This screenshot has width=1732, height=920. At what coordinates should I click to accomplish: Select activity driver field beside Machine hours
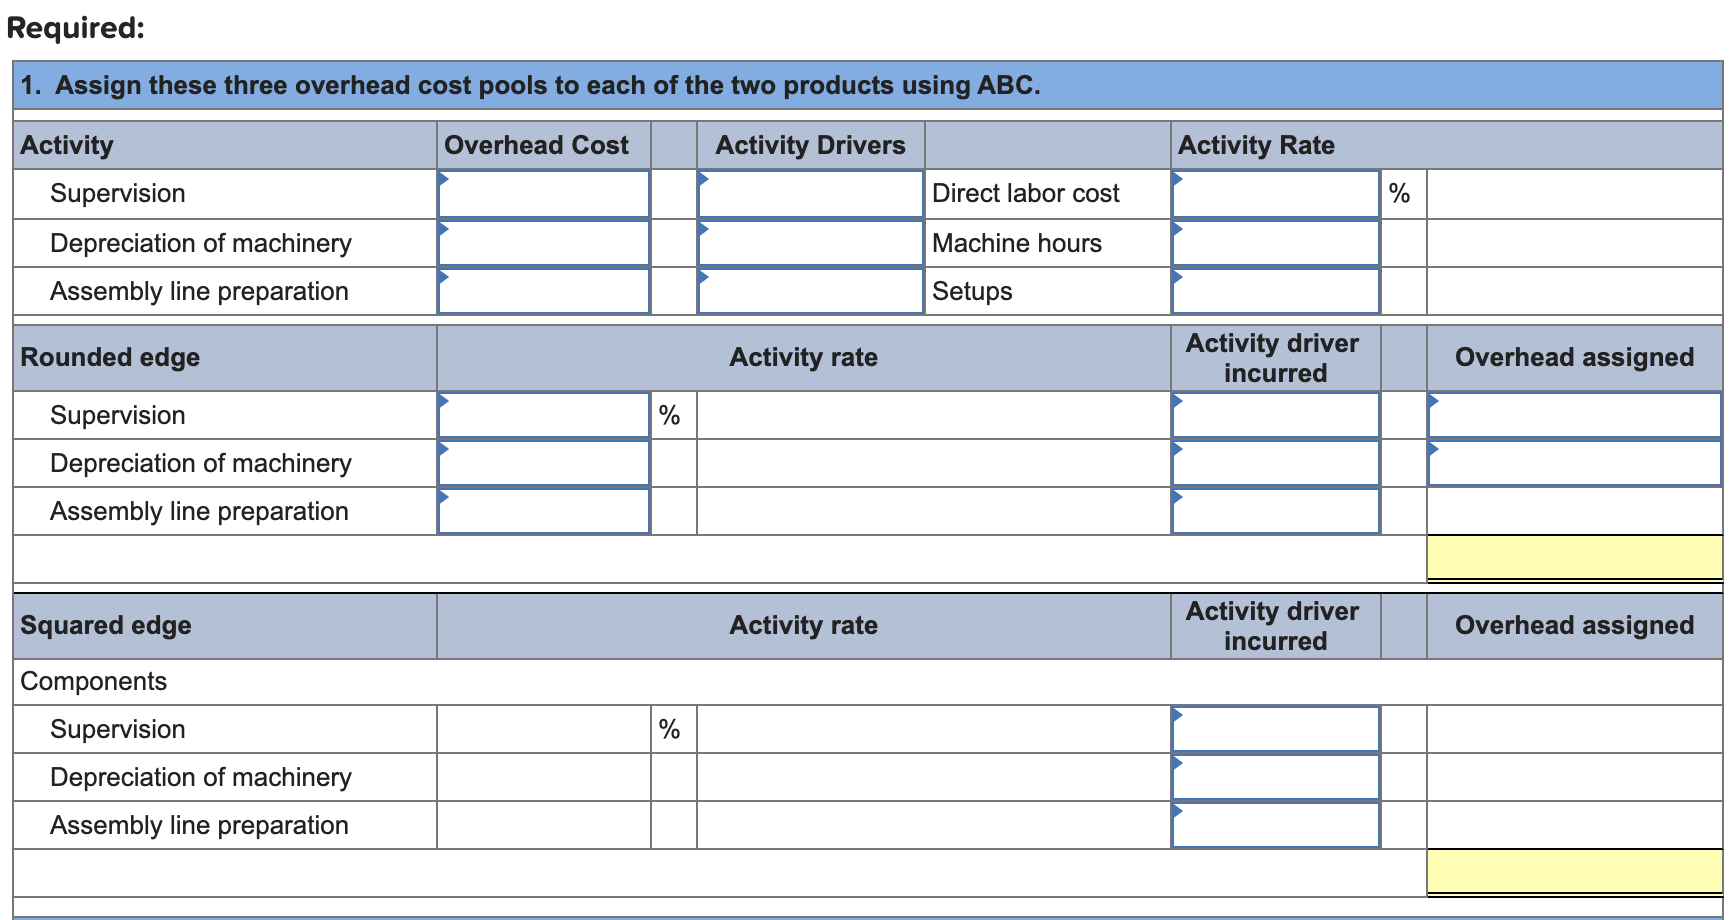click(810, 243)
